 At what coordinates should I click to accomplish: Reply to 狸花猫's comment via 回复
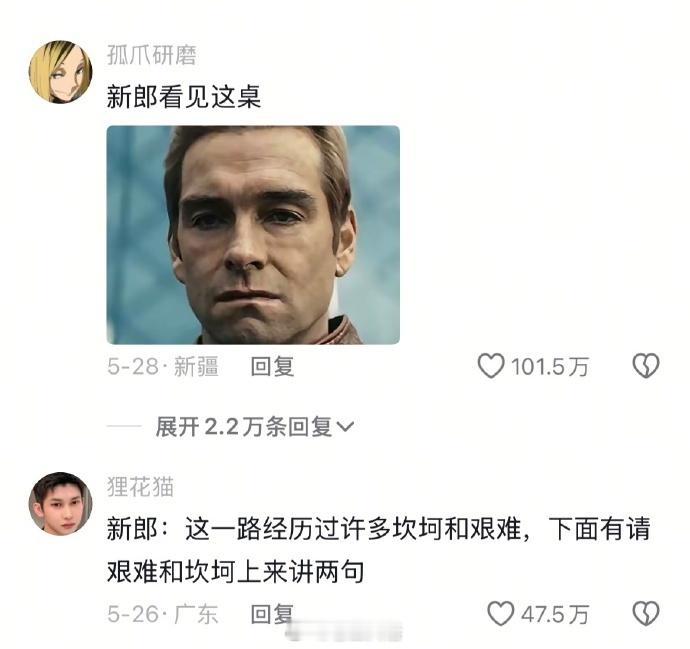click(x=272, y=614)
